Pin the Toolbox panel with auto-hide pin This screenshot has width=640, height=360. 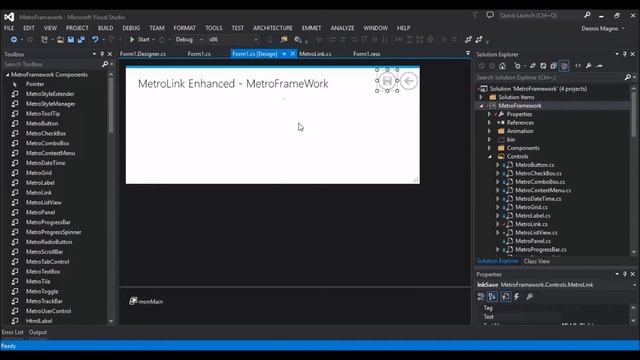(x=102, y=54)
